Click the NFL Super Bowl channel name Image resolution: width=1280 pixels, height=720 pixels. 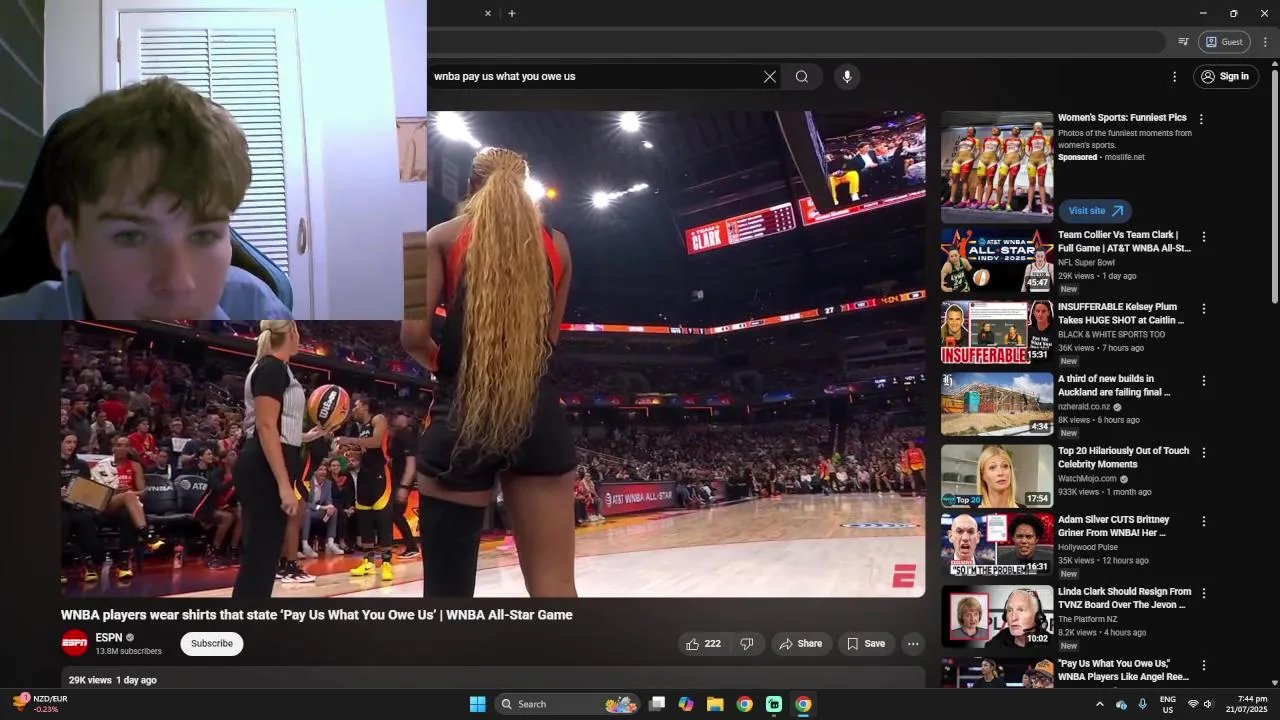point(1086,263)
